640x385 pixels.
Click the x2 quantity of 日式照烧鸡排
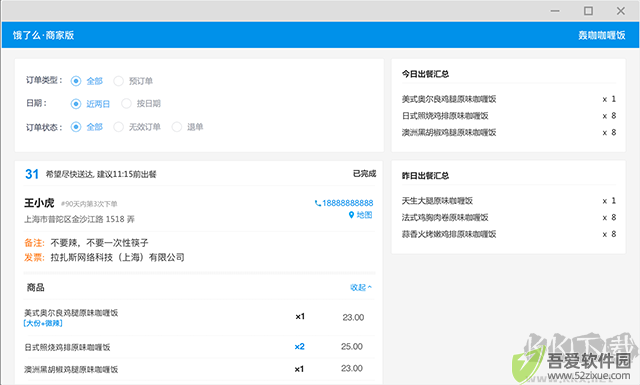pos(300,347)
